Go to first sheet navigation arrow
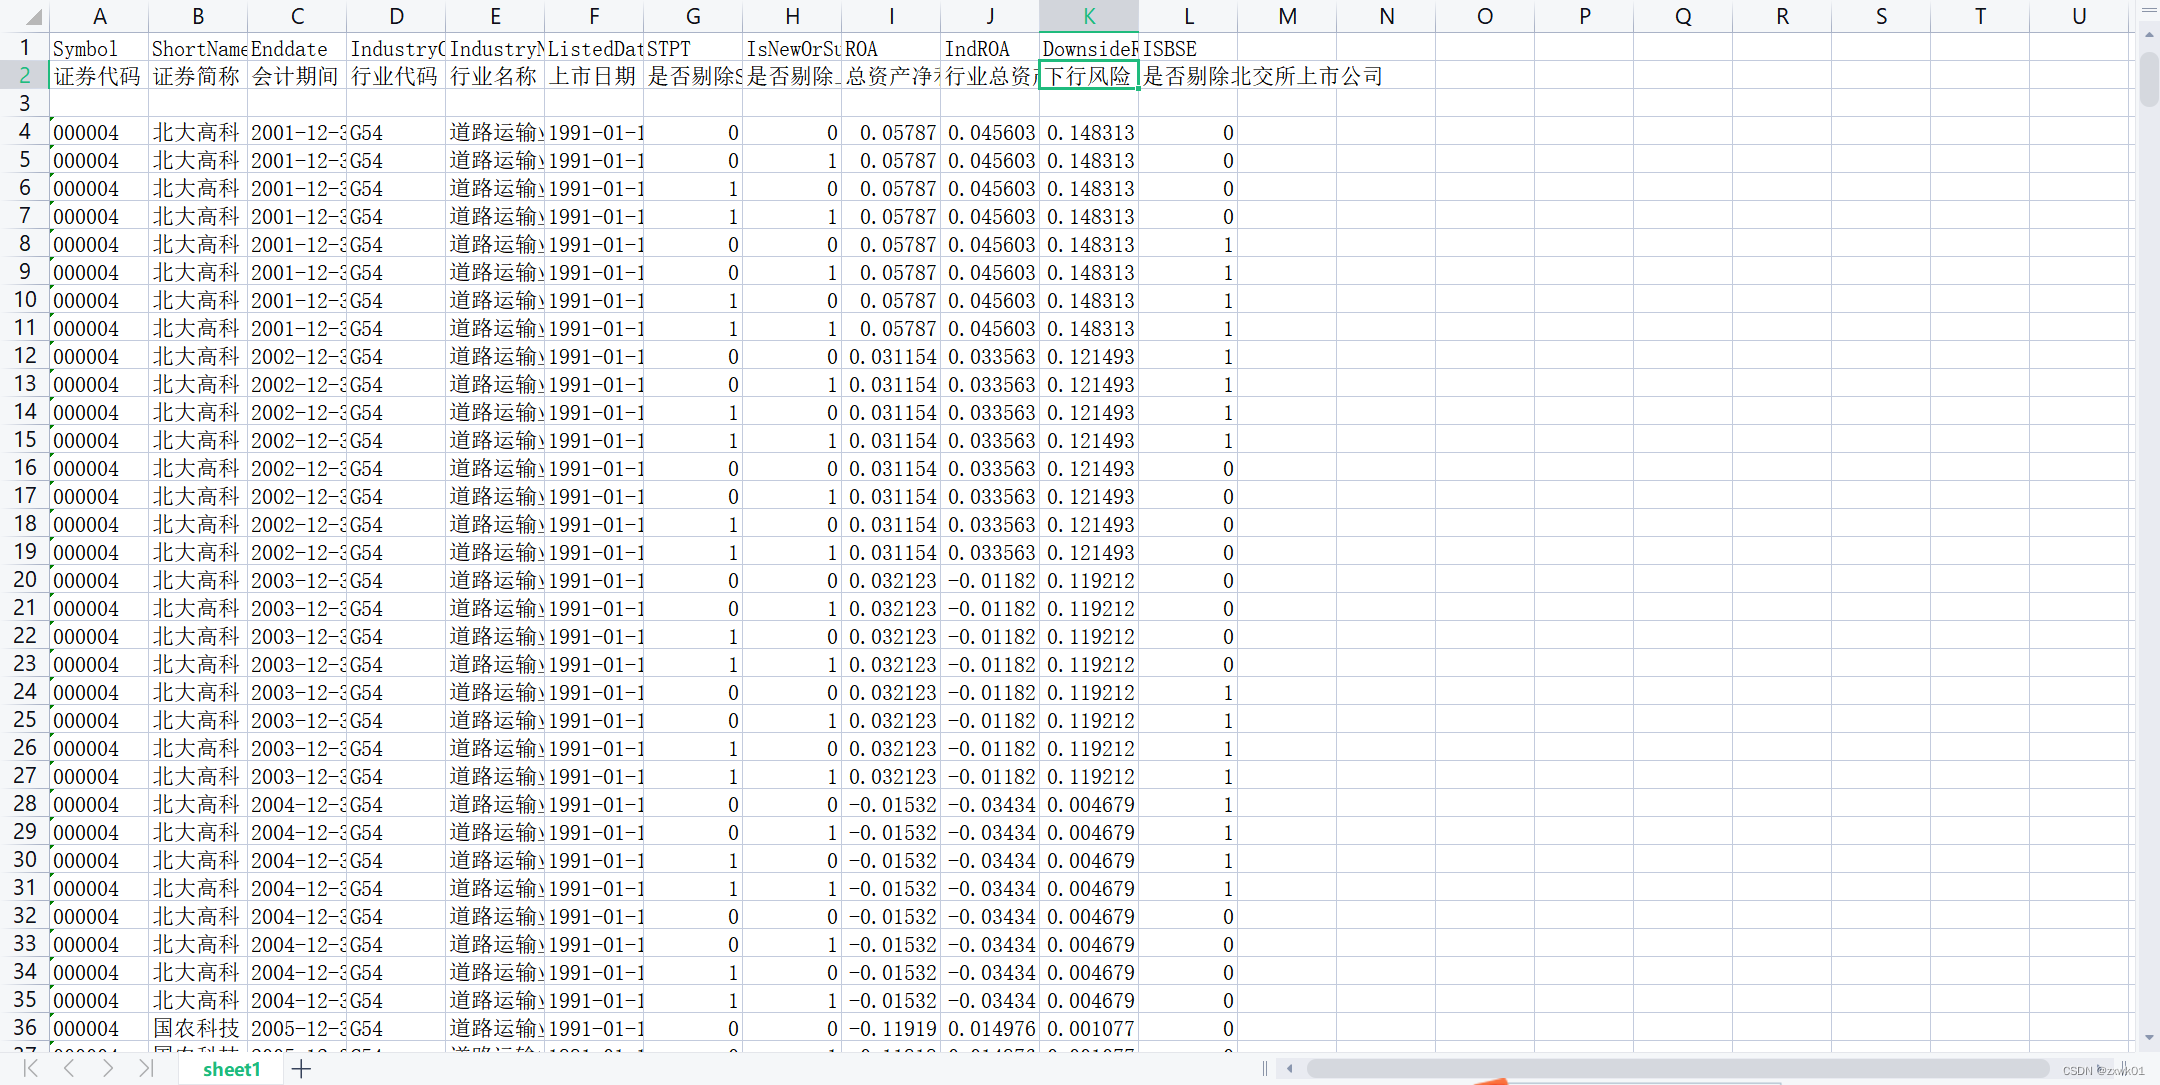Image resolution: width=2160 pixels, height=1085 pixels. [30, 1069]
